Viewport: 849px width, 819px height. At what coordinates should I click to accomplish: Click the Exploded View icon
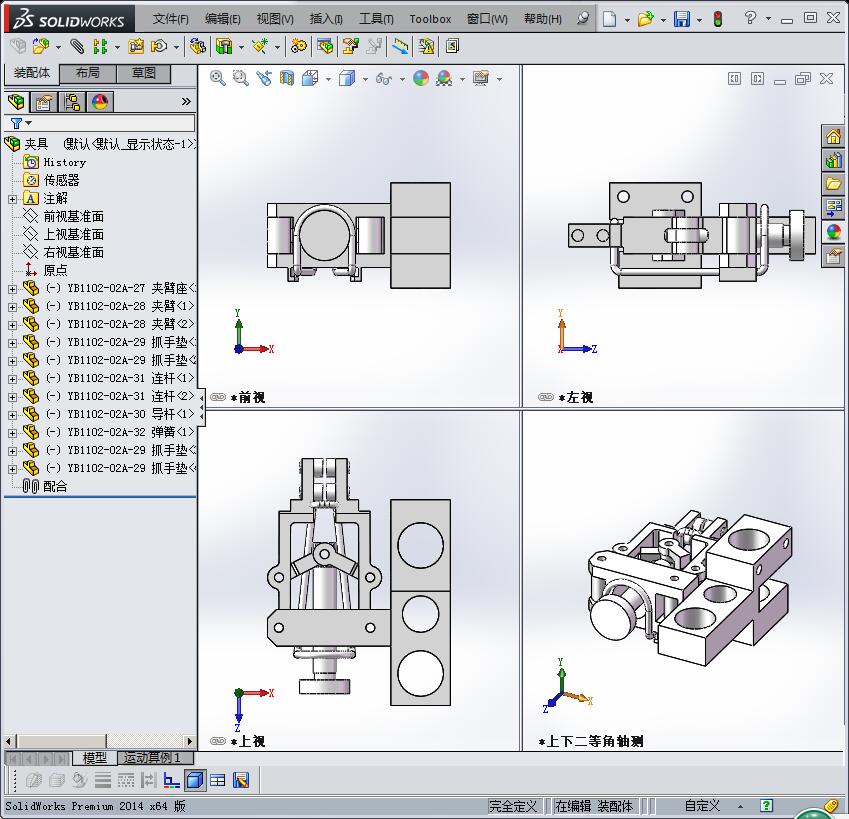(350, 47)
